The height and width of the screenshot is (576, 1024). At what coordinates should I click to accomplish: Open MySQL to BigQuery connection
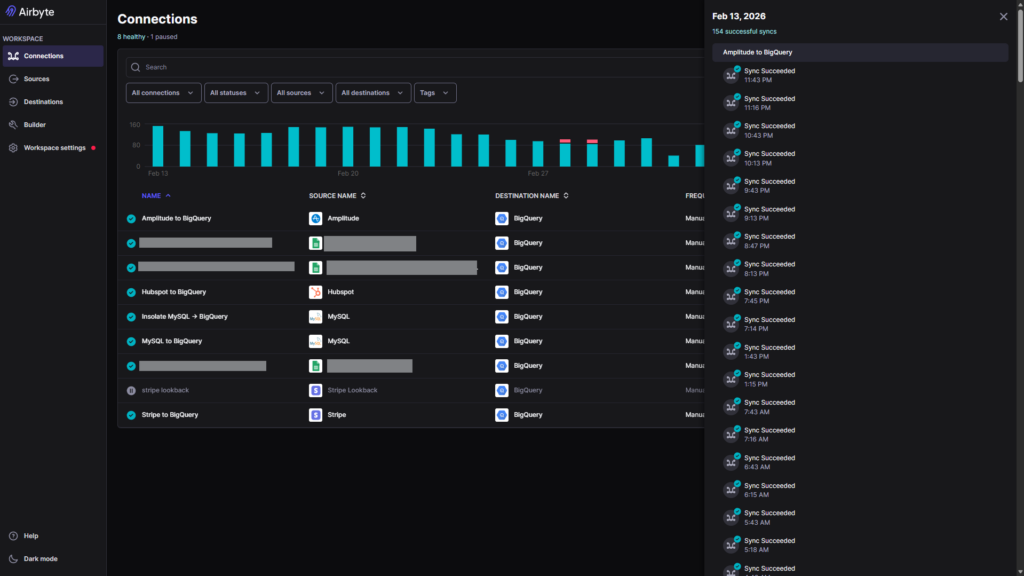(172, 341)
